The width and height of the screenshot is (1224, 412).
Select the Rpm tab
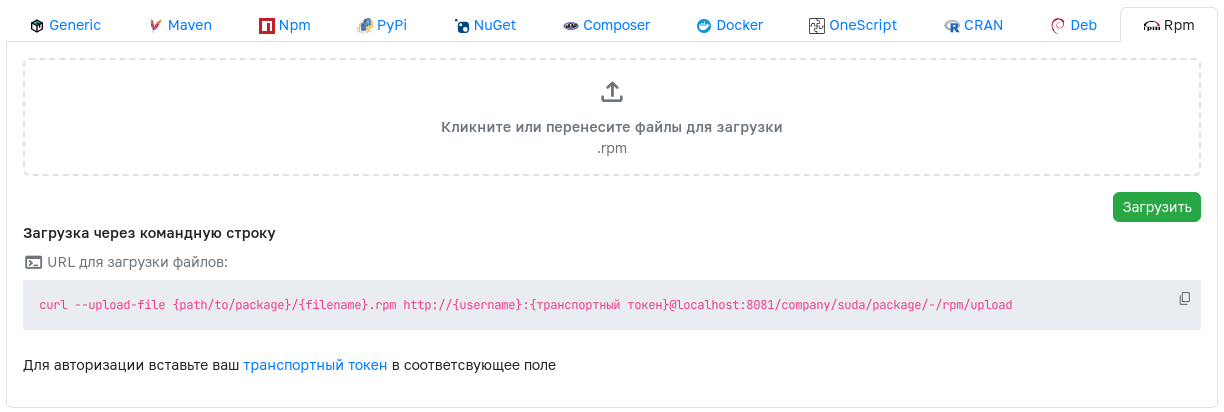[x=1169, y=25]
